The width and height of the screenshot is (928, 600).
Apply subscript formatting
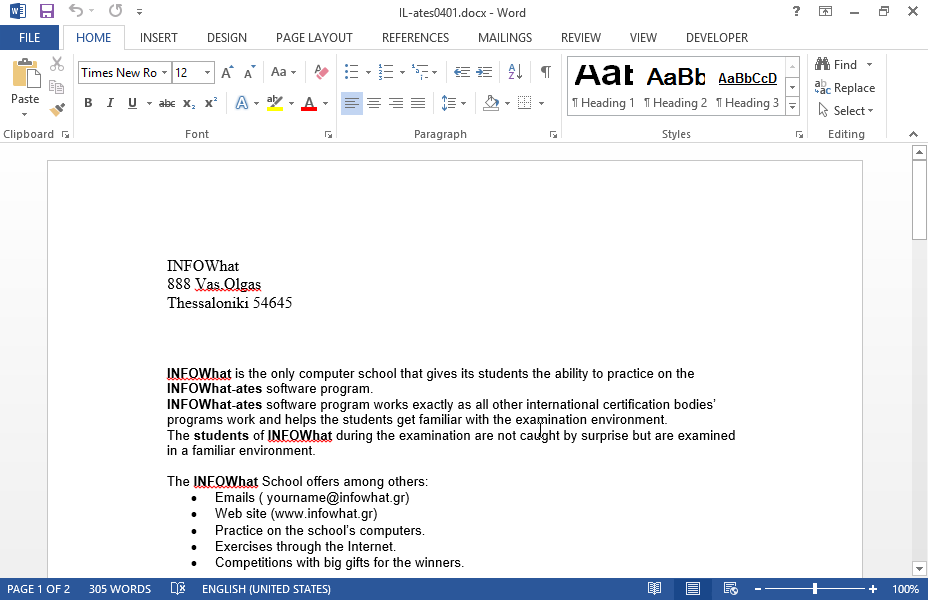click(x=189, y=104)
